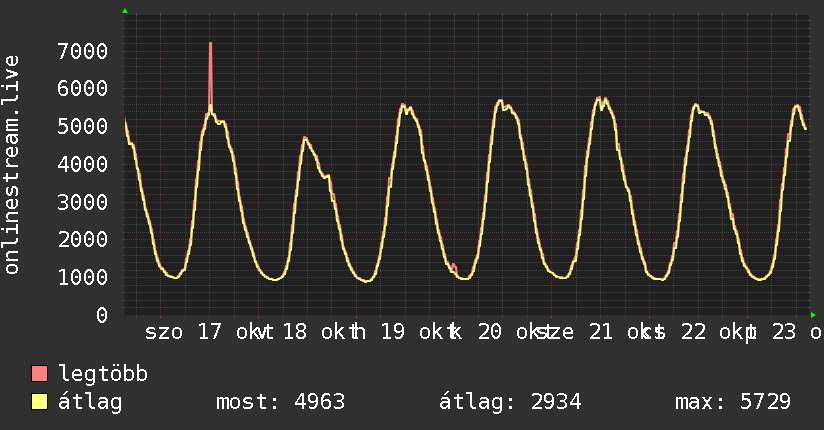The height and width of the screenshot is (430, 824).
Task: Click the 'max: 5729' statistic
Action: [733, 402]
